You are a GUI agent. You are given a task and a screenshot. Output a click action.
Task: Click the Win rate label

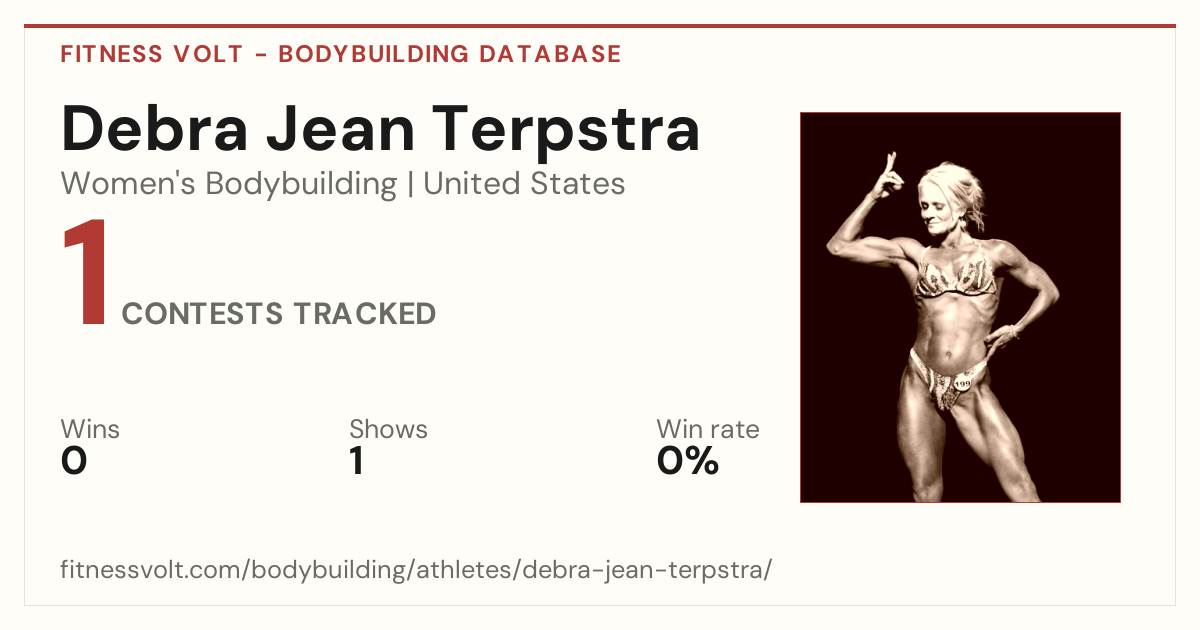point(707,429)
